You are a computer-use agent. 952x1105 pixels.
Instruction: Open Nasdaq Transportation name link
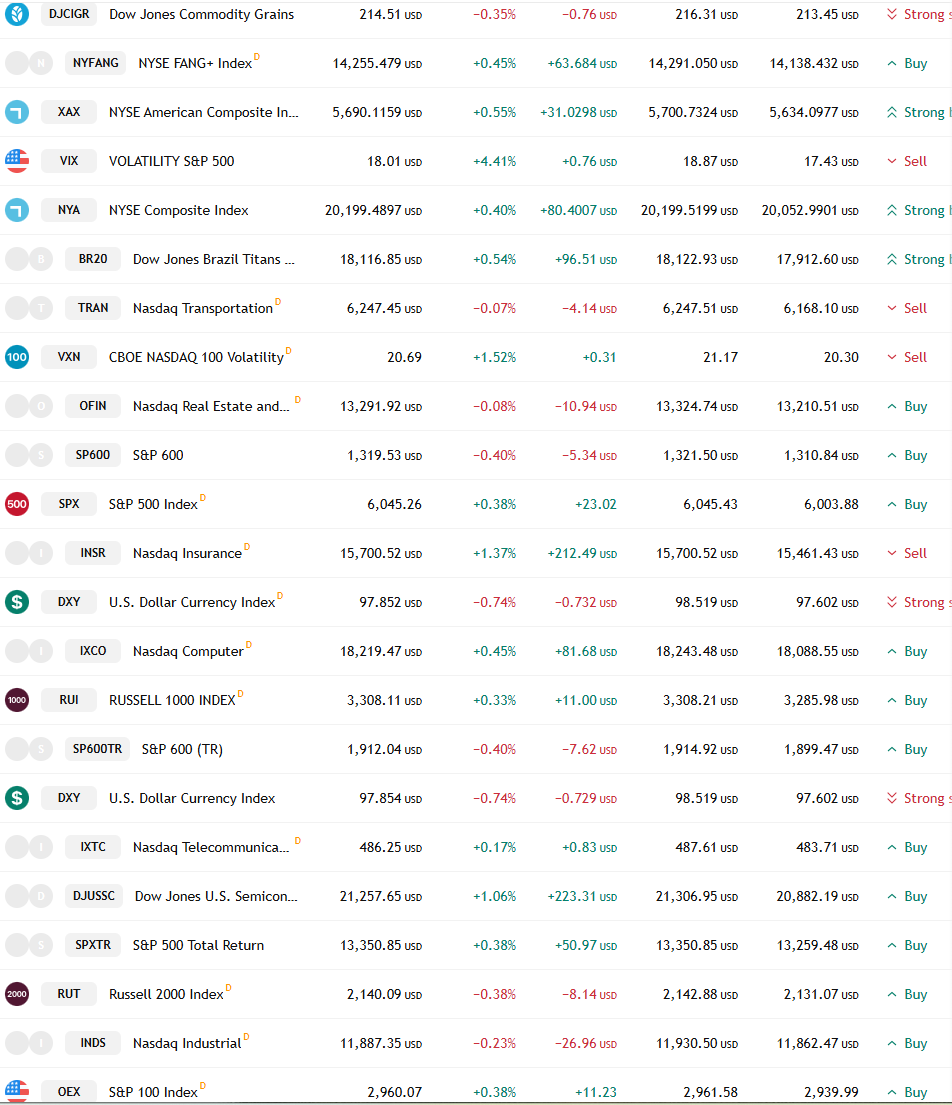coord(203,309)
